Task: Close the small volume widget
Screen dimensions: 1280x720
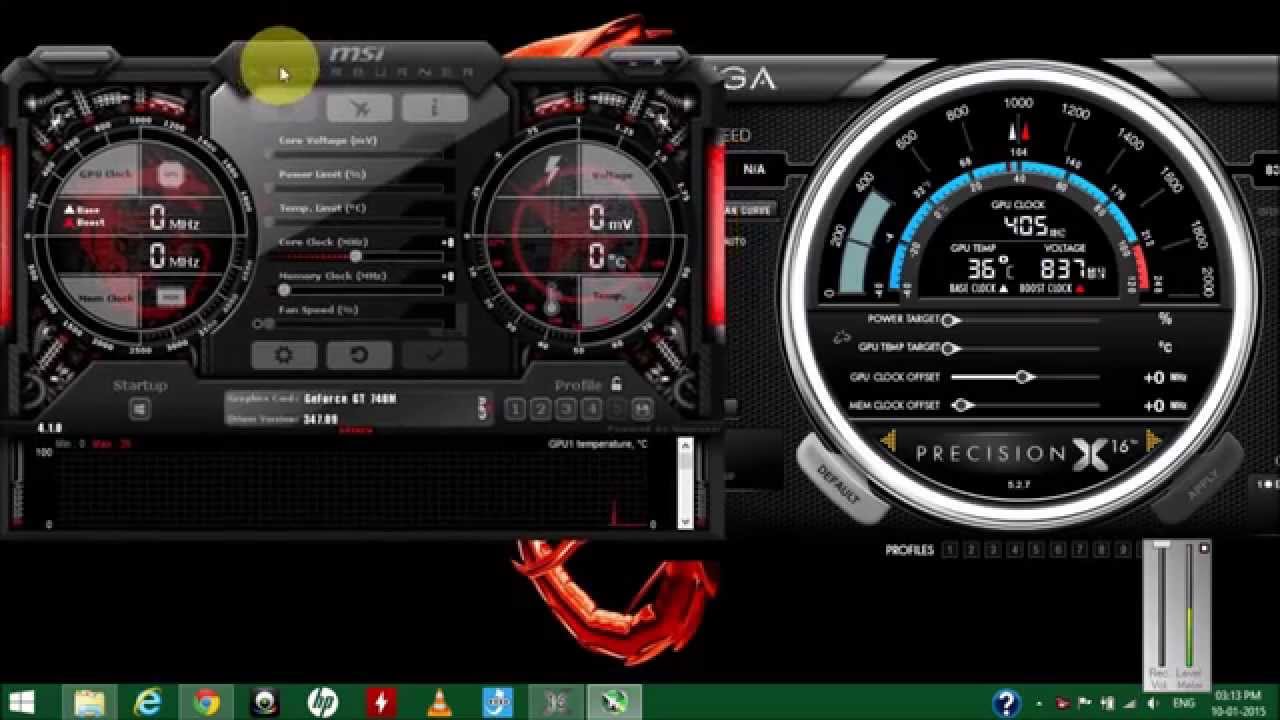Action: 1204,548
